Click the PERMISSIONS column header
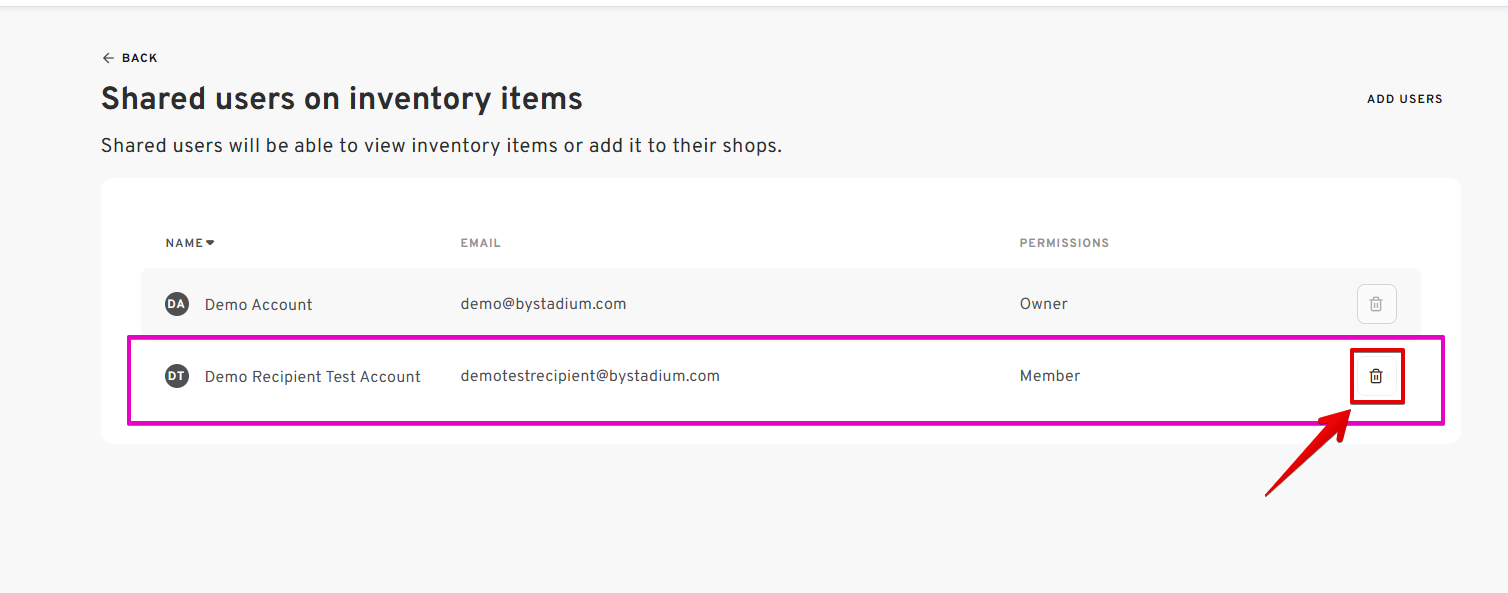 pos(1064,243)
